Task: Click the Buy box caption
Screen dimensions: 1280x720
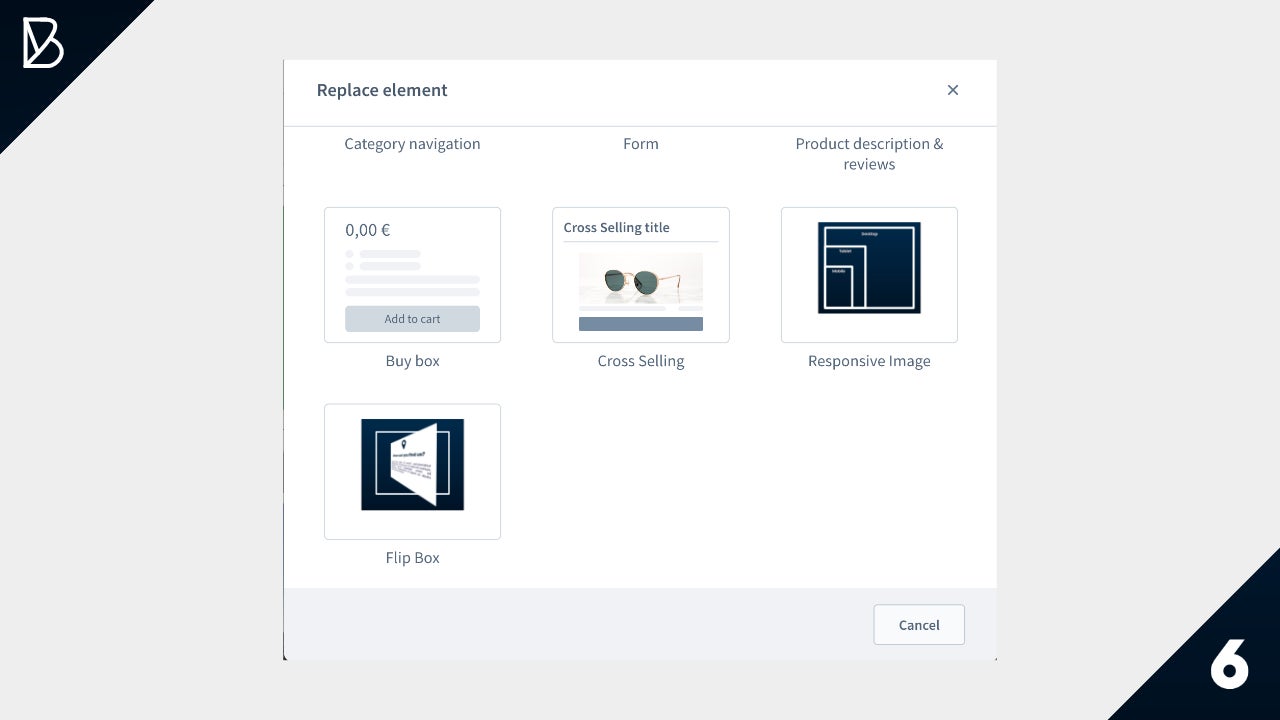Action: (x=412, y=361)
